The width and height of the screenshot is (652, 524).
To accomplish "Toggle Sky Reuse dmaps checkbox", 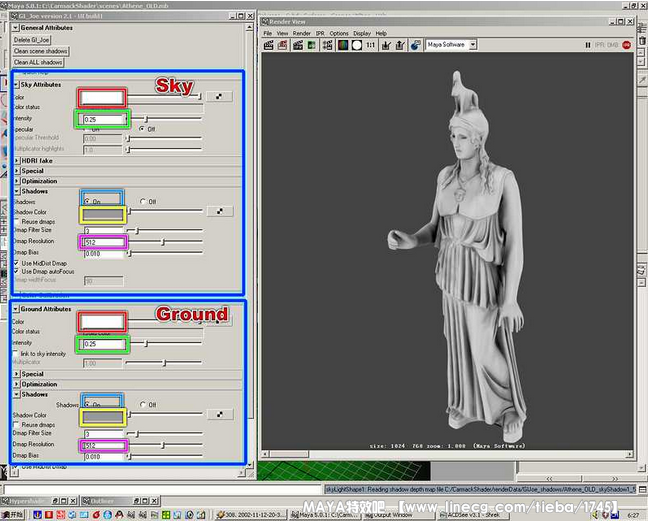I will 16,222.
